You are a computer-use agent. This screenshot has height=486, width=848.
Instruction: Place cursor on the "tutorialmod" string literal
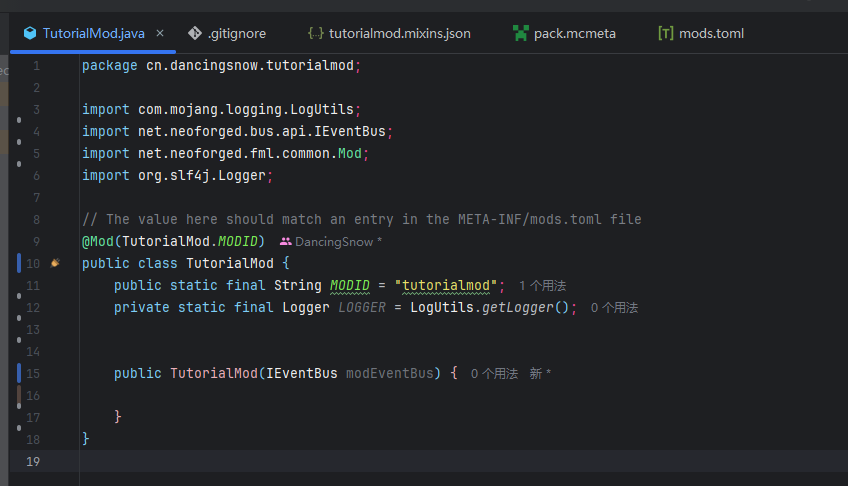(x=449, y=285)
